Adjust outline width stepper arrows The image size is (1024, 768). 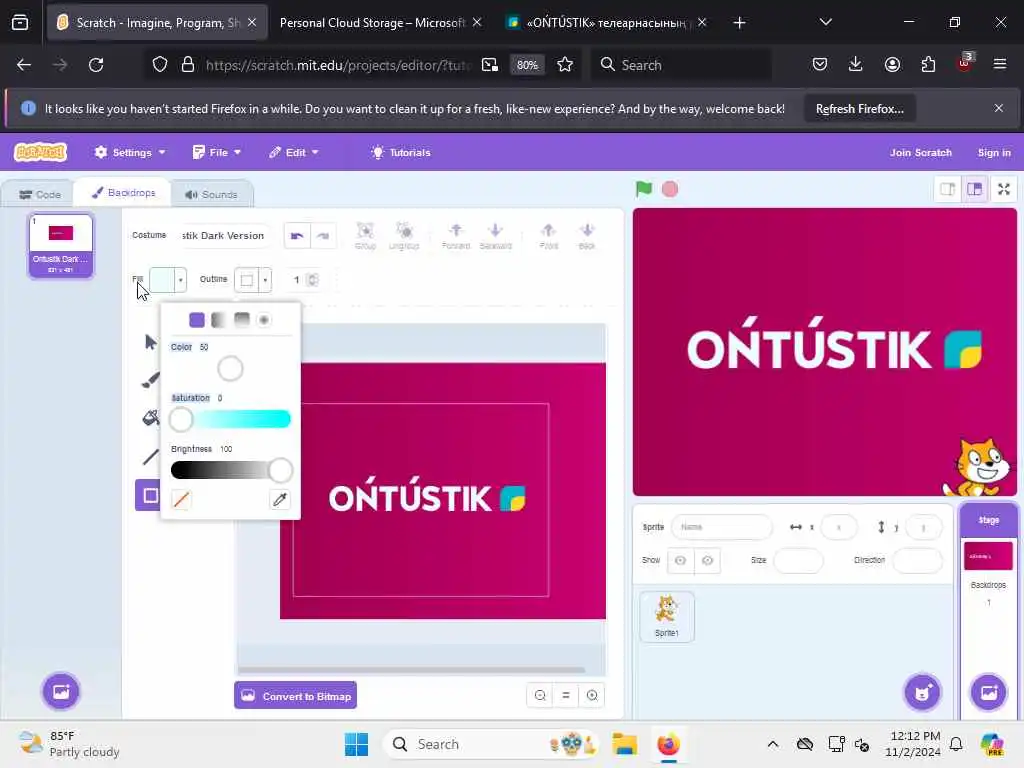pos(313,280)
